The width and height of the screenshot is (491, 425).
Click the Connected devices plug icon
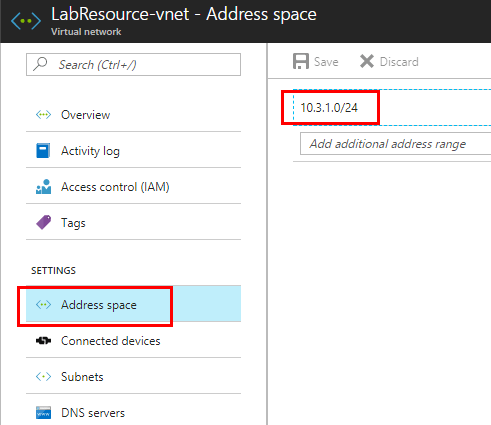[43, 341]
